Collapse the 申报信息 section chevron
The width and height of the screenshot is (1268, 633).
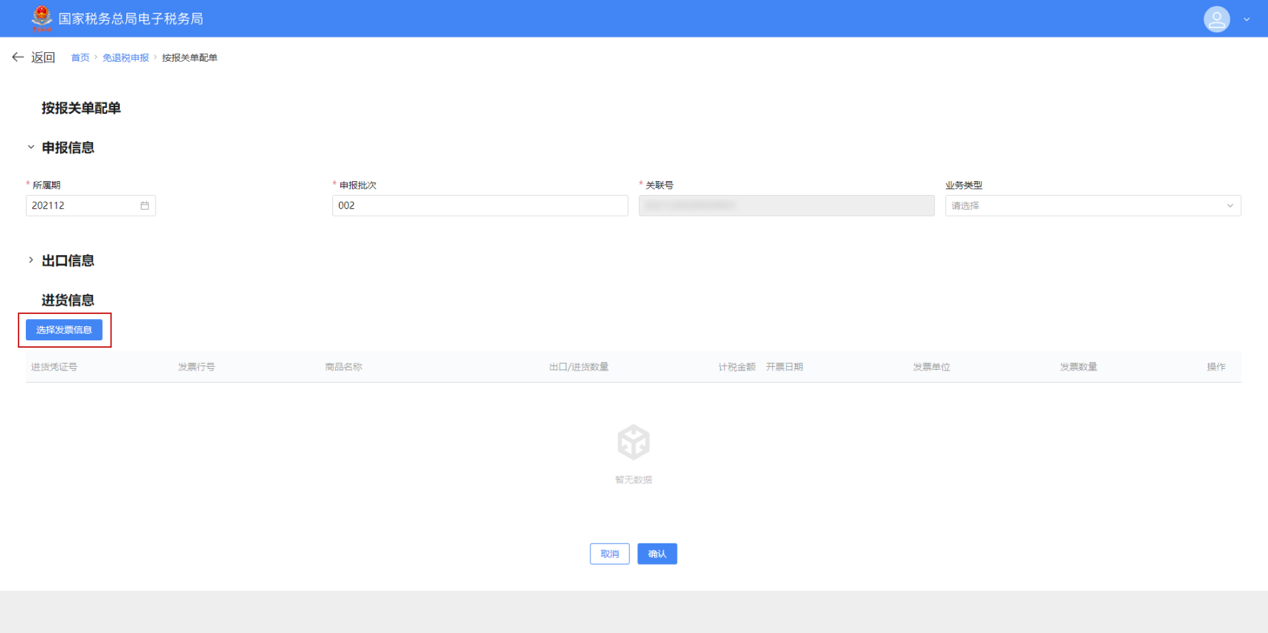(x=31, y=147)
